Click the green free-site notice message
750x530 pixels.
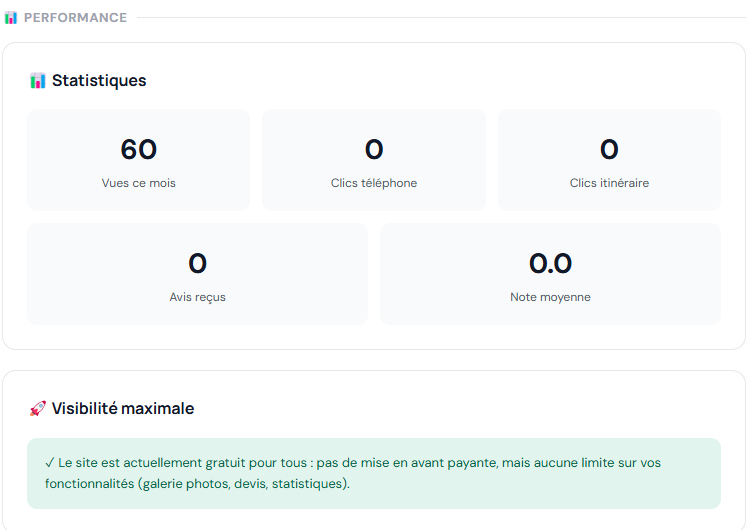(x=374, y=474)
